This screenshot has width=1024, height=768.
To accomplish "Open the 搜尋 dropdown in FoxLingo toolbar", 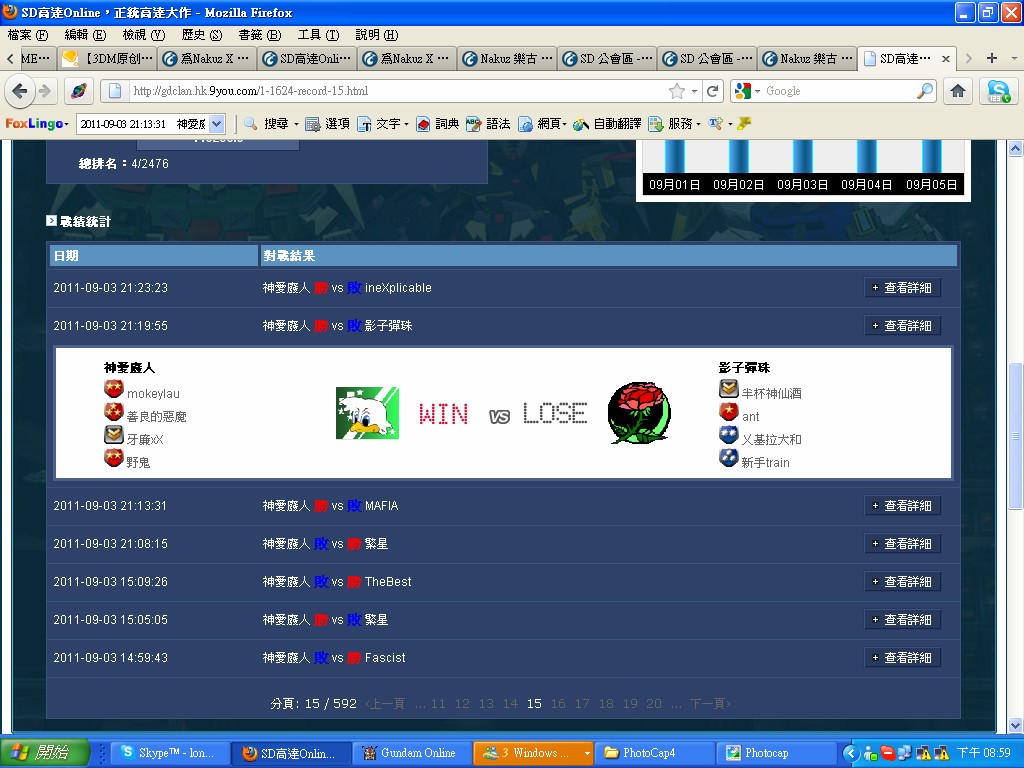I will (x=271, y=124).
